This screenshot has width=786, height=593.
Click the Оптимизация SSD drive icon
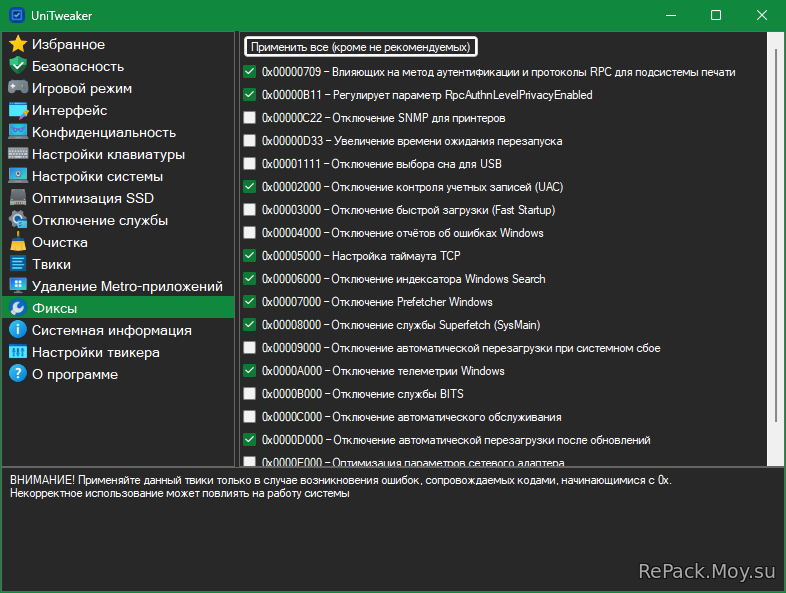coord(17,198)
